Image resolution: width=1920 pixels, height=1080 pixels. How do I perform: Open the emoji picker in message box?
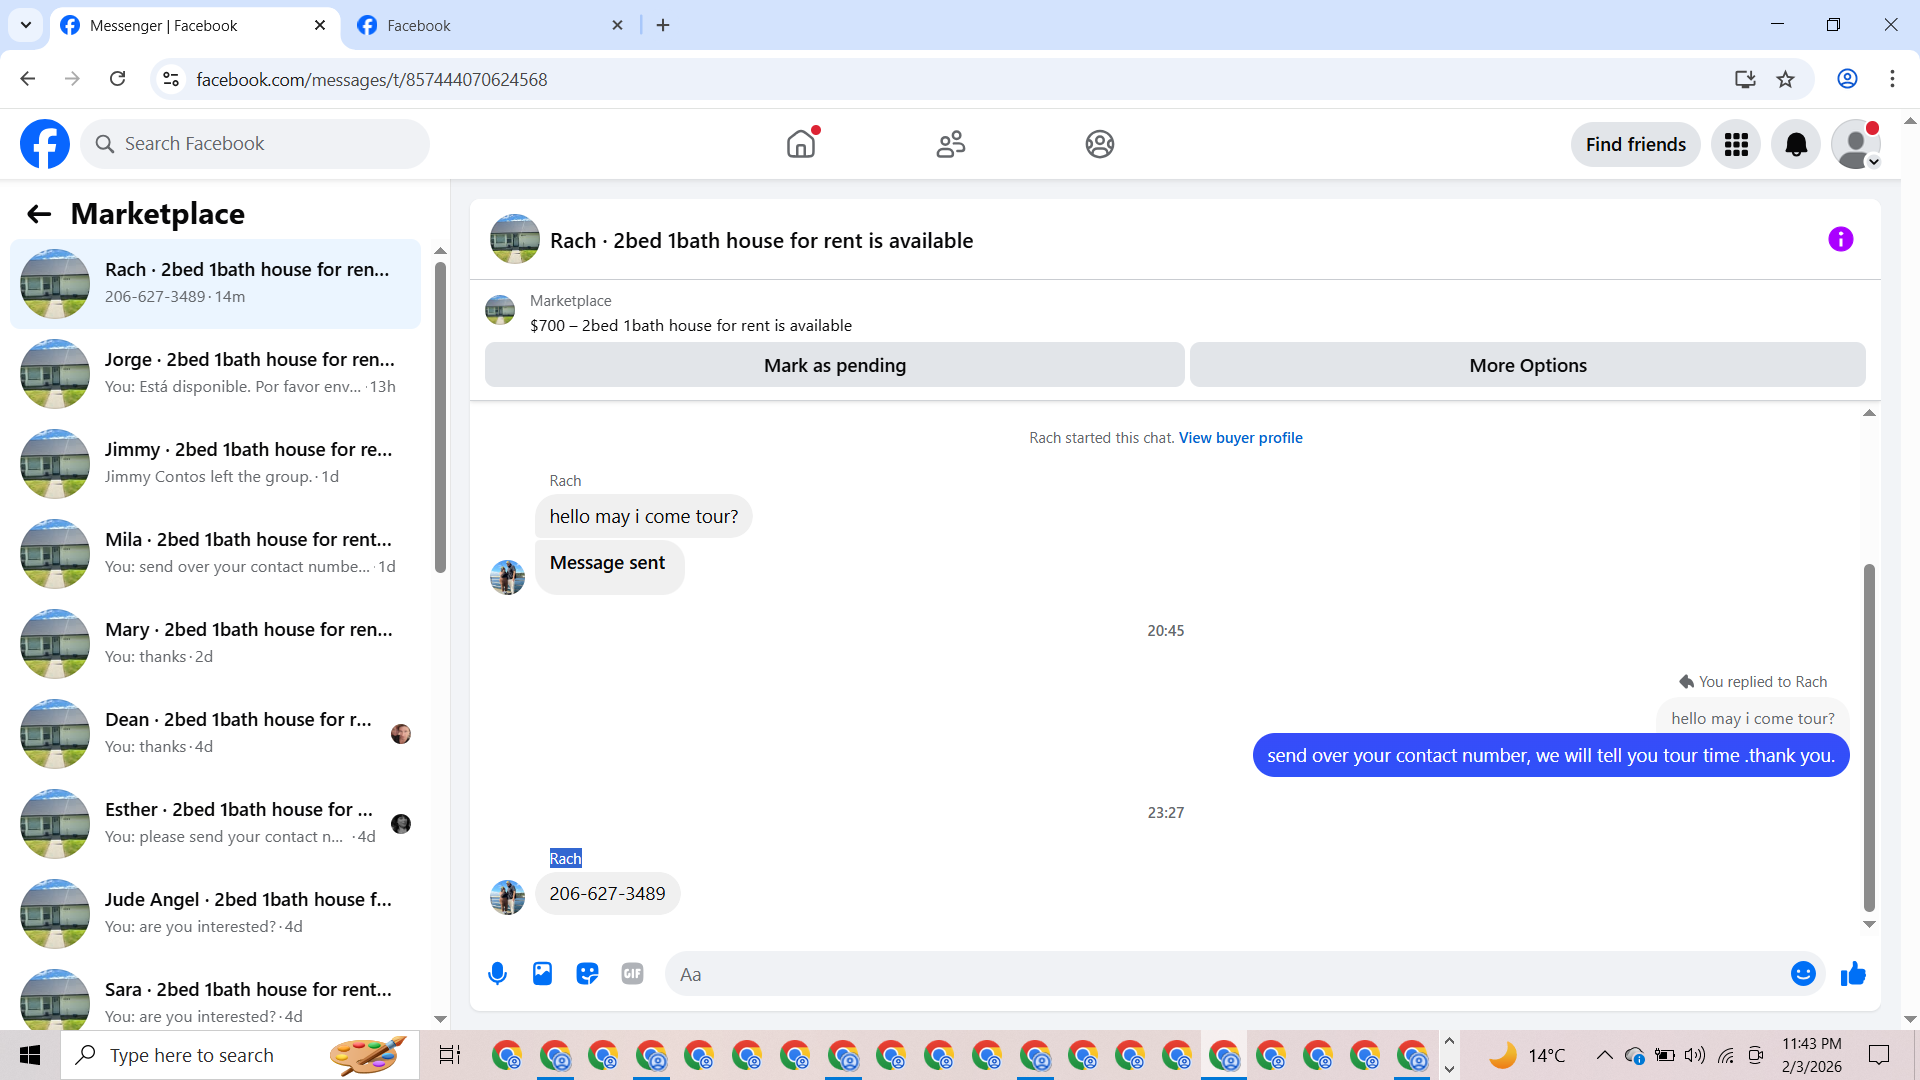1802,974
